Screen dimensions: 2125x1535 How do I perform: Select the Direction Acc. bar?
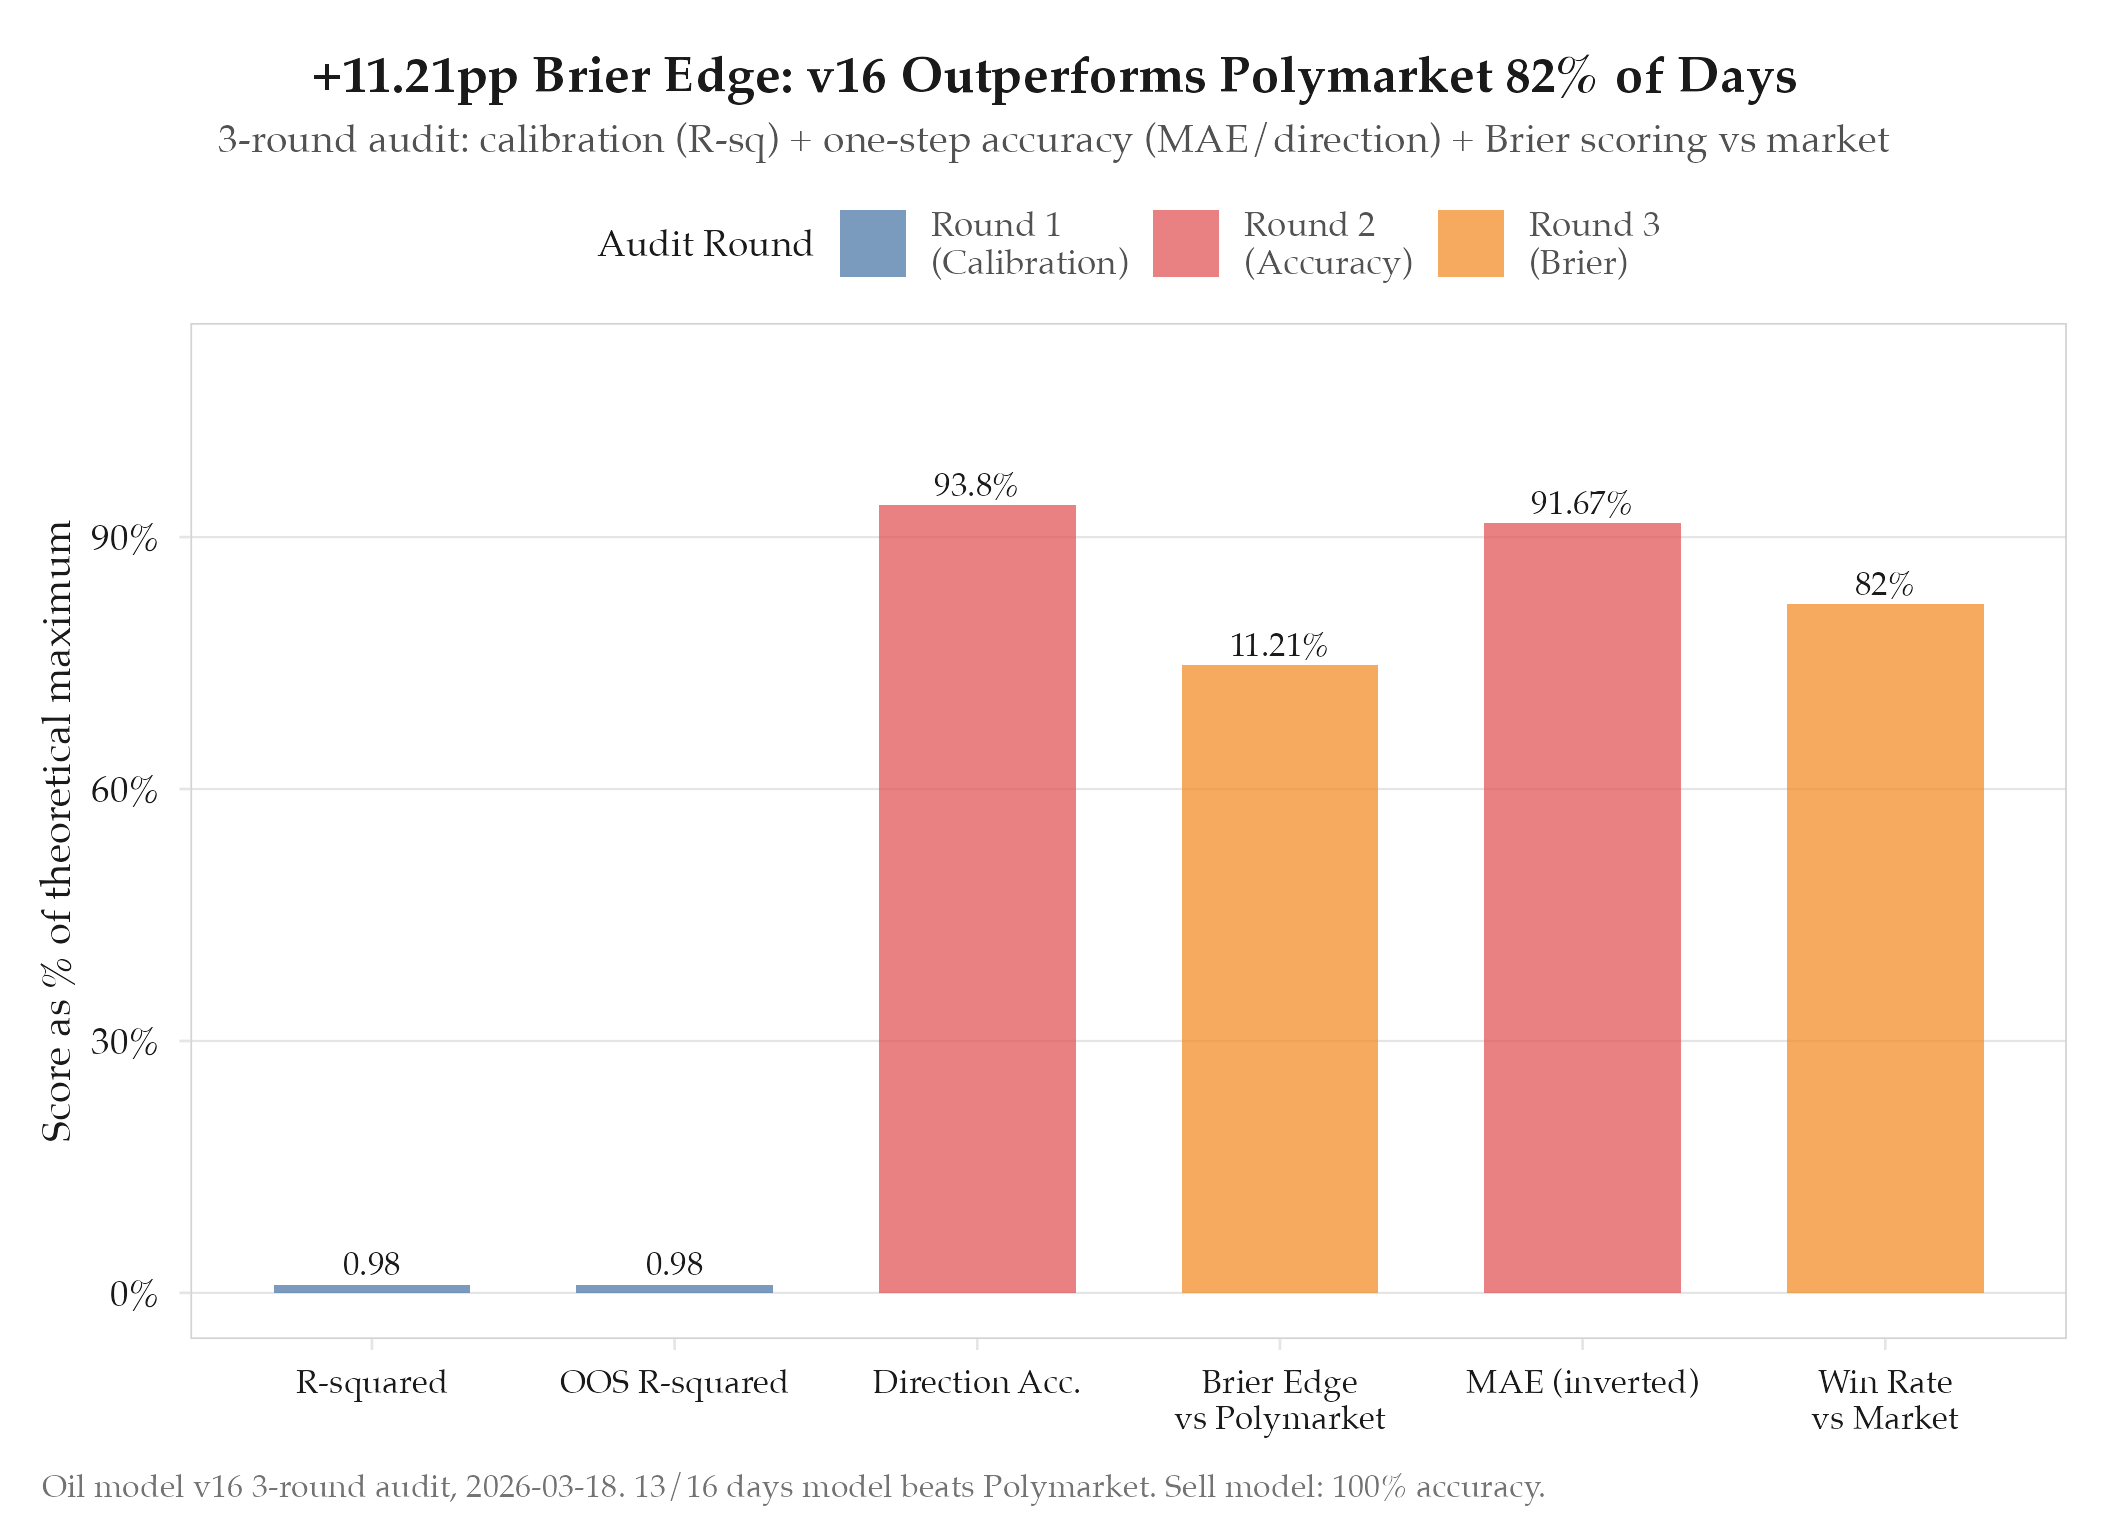coord(977,898)
